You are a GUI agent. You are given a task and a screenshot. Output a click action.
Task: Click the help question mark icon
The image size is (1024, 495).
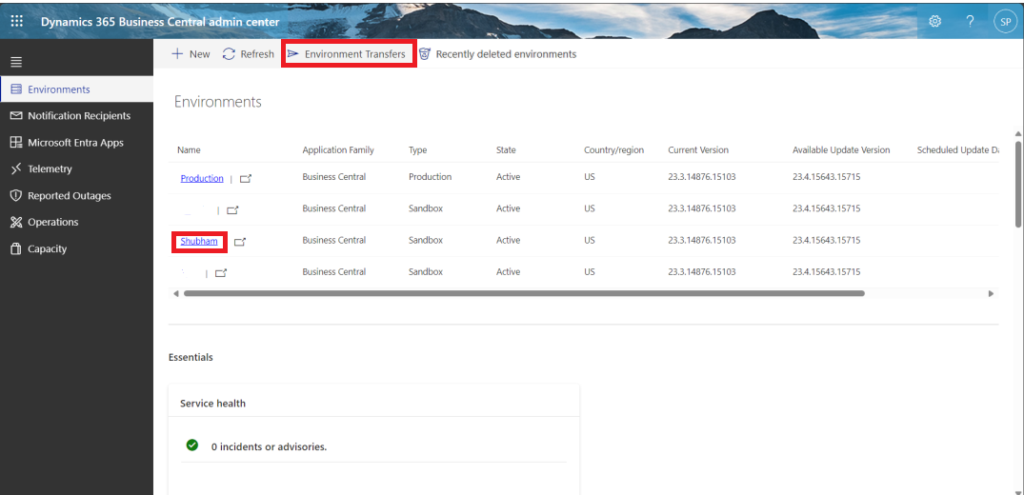pyautogui.click(x=970, y=22)
